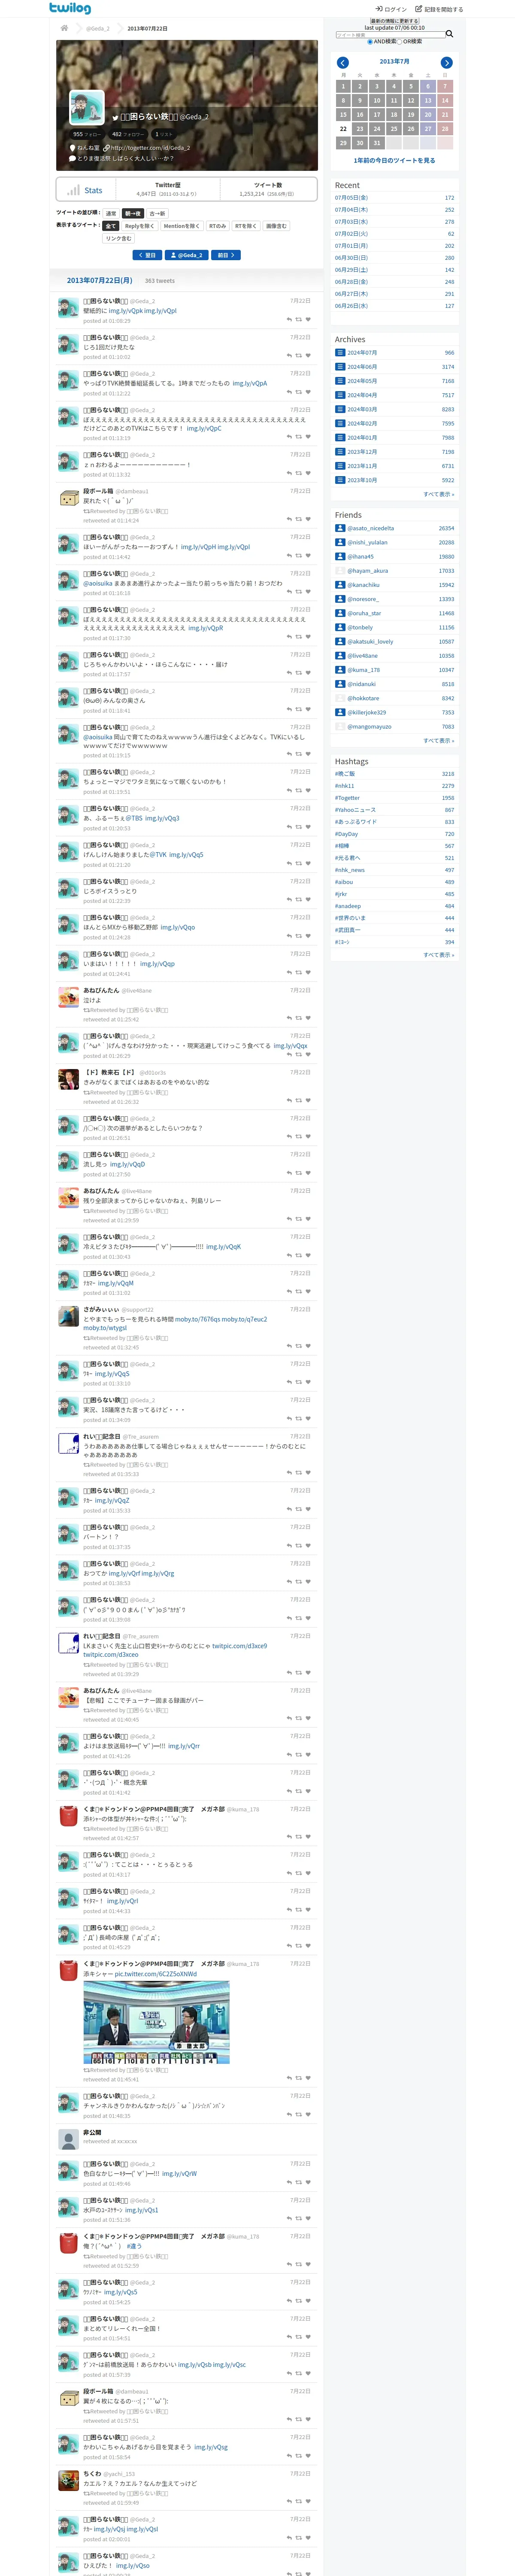This screenshot has width=515, height=2576.
Task: Open the 2023年10月 archive list icon
Action: point(340,480)
